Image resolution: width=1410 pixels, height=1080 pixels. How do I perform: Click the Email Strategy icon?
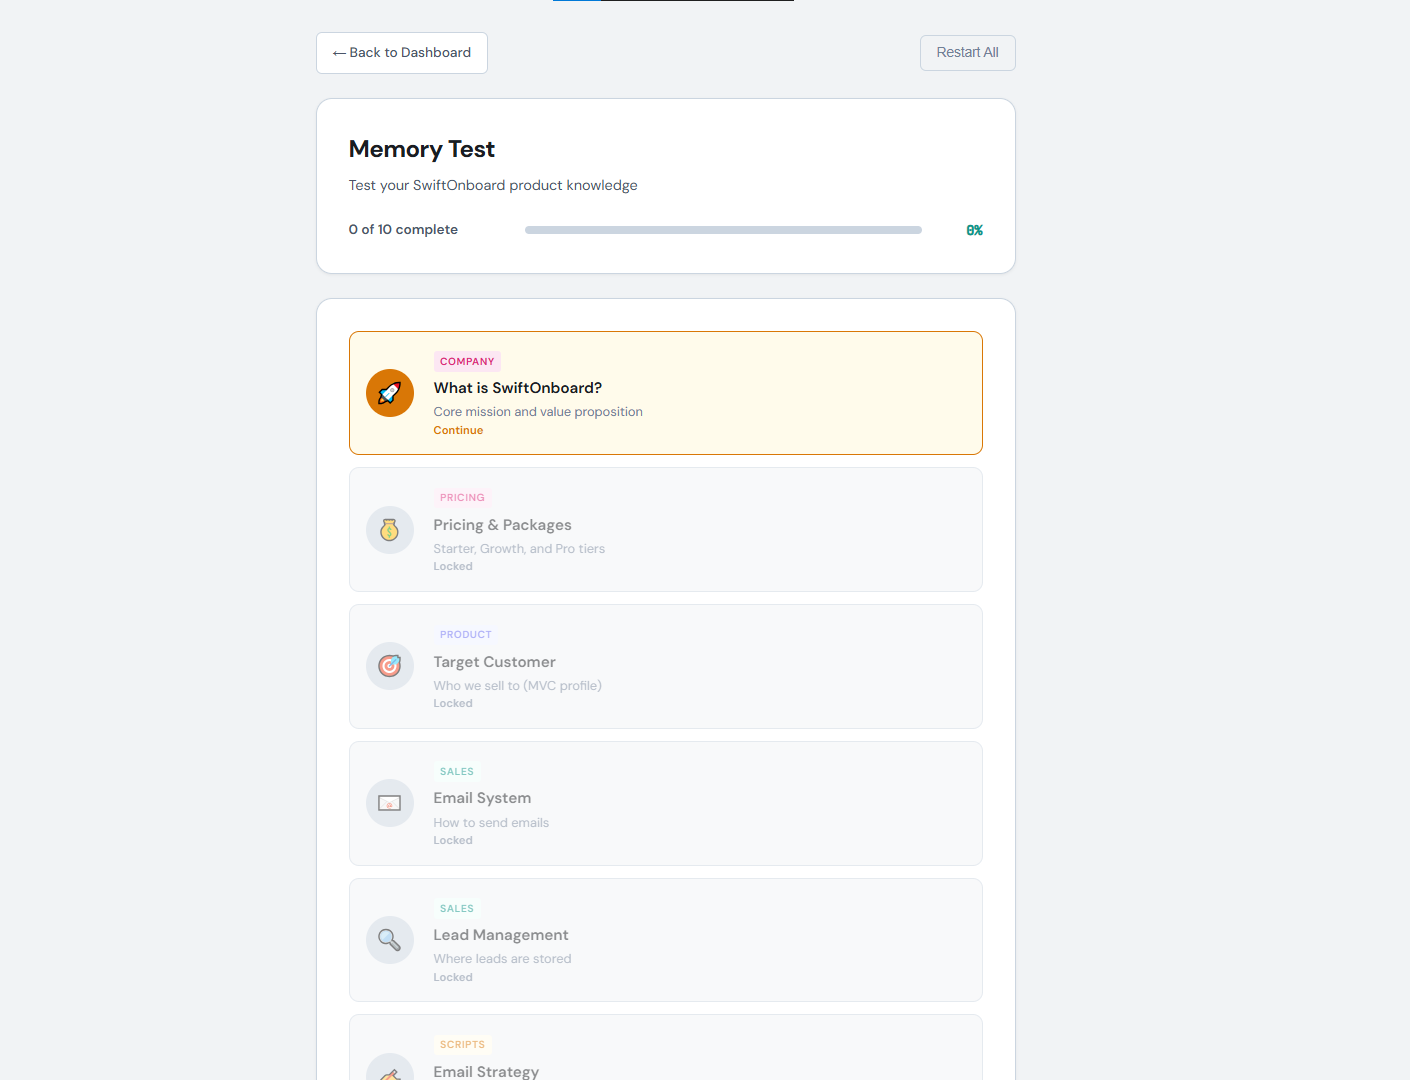[390, 1070]
